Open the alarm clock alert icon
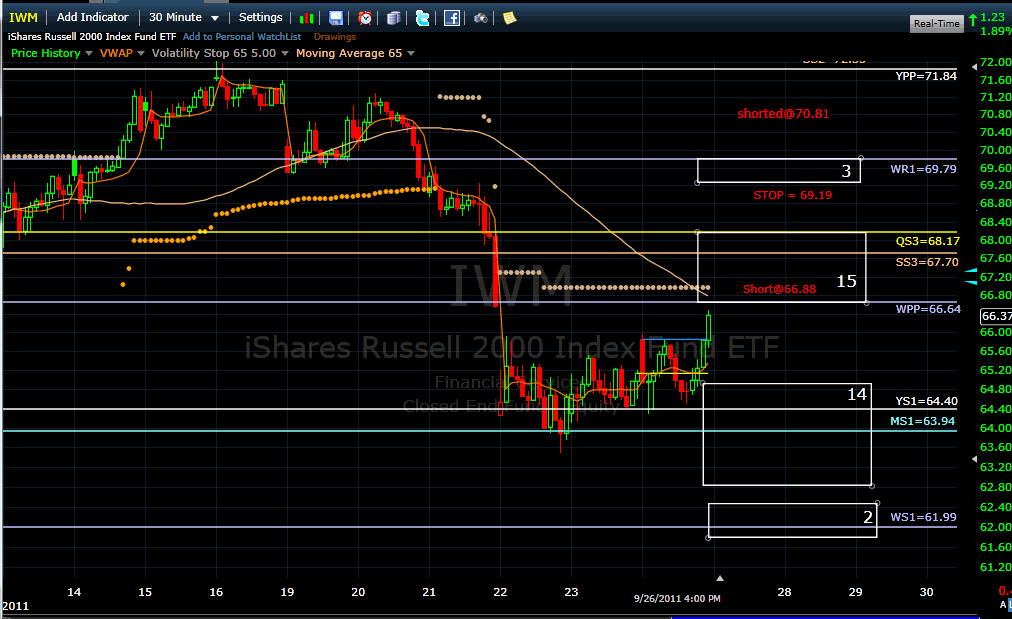 (x=365, y=18)
